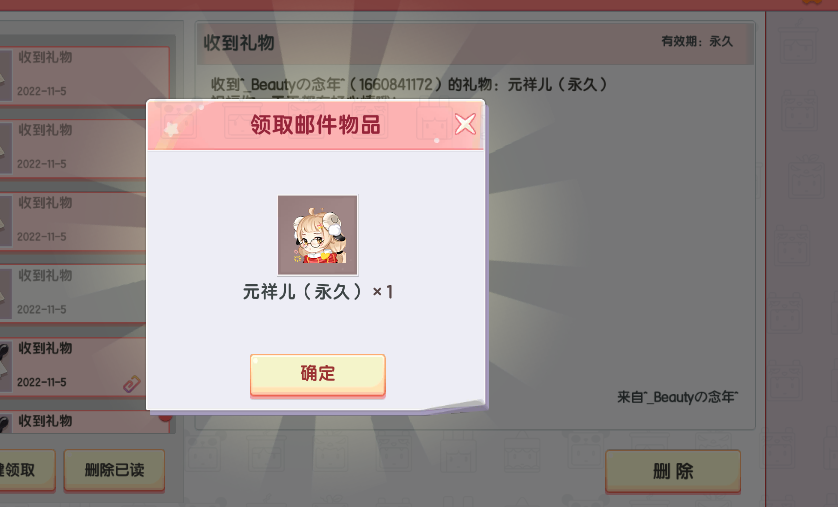The height and width of the screenshot is (507, 838).
Task: Click the 一键领取 claim-all button
Action: point(27,470)
